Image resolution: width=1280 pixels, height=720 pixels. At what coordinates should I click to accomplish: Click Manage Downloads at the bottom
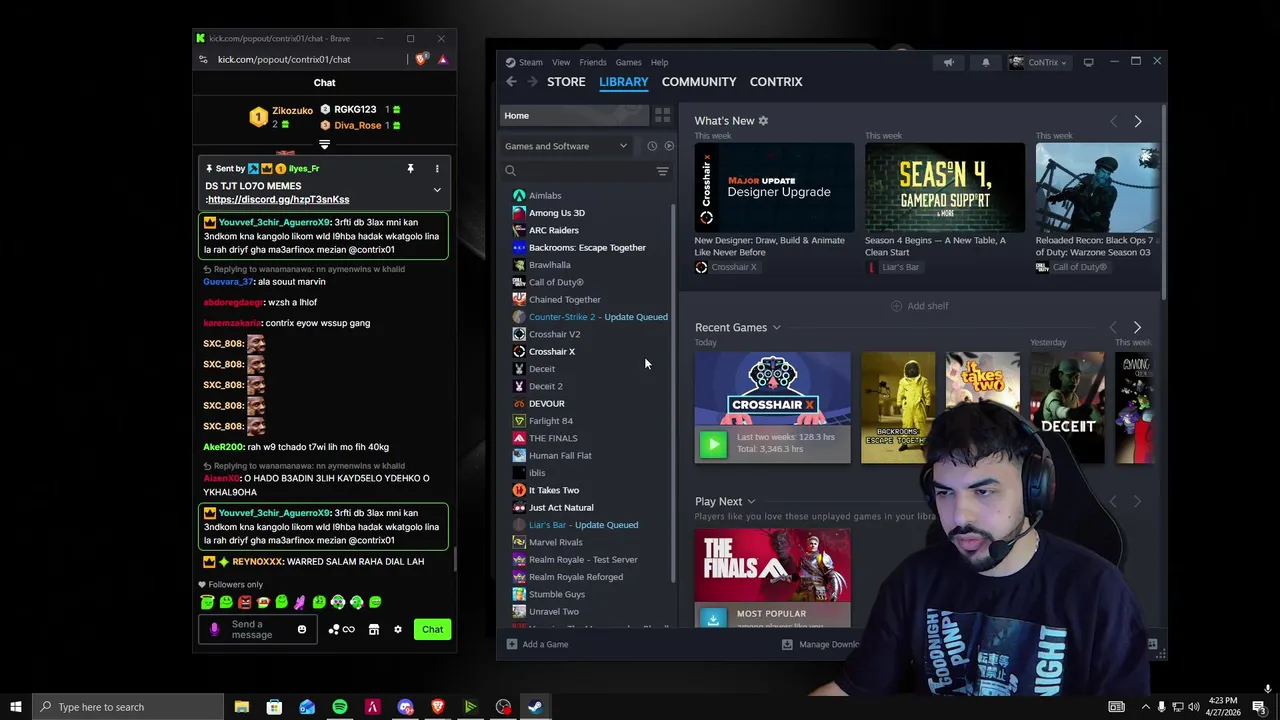(820, 644)
